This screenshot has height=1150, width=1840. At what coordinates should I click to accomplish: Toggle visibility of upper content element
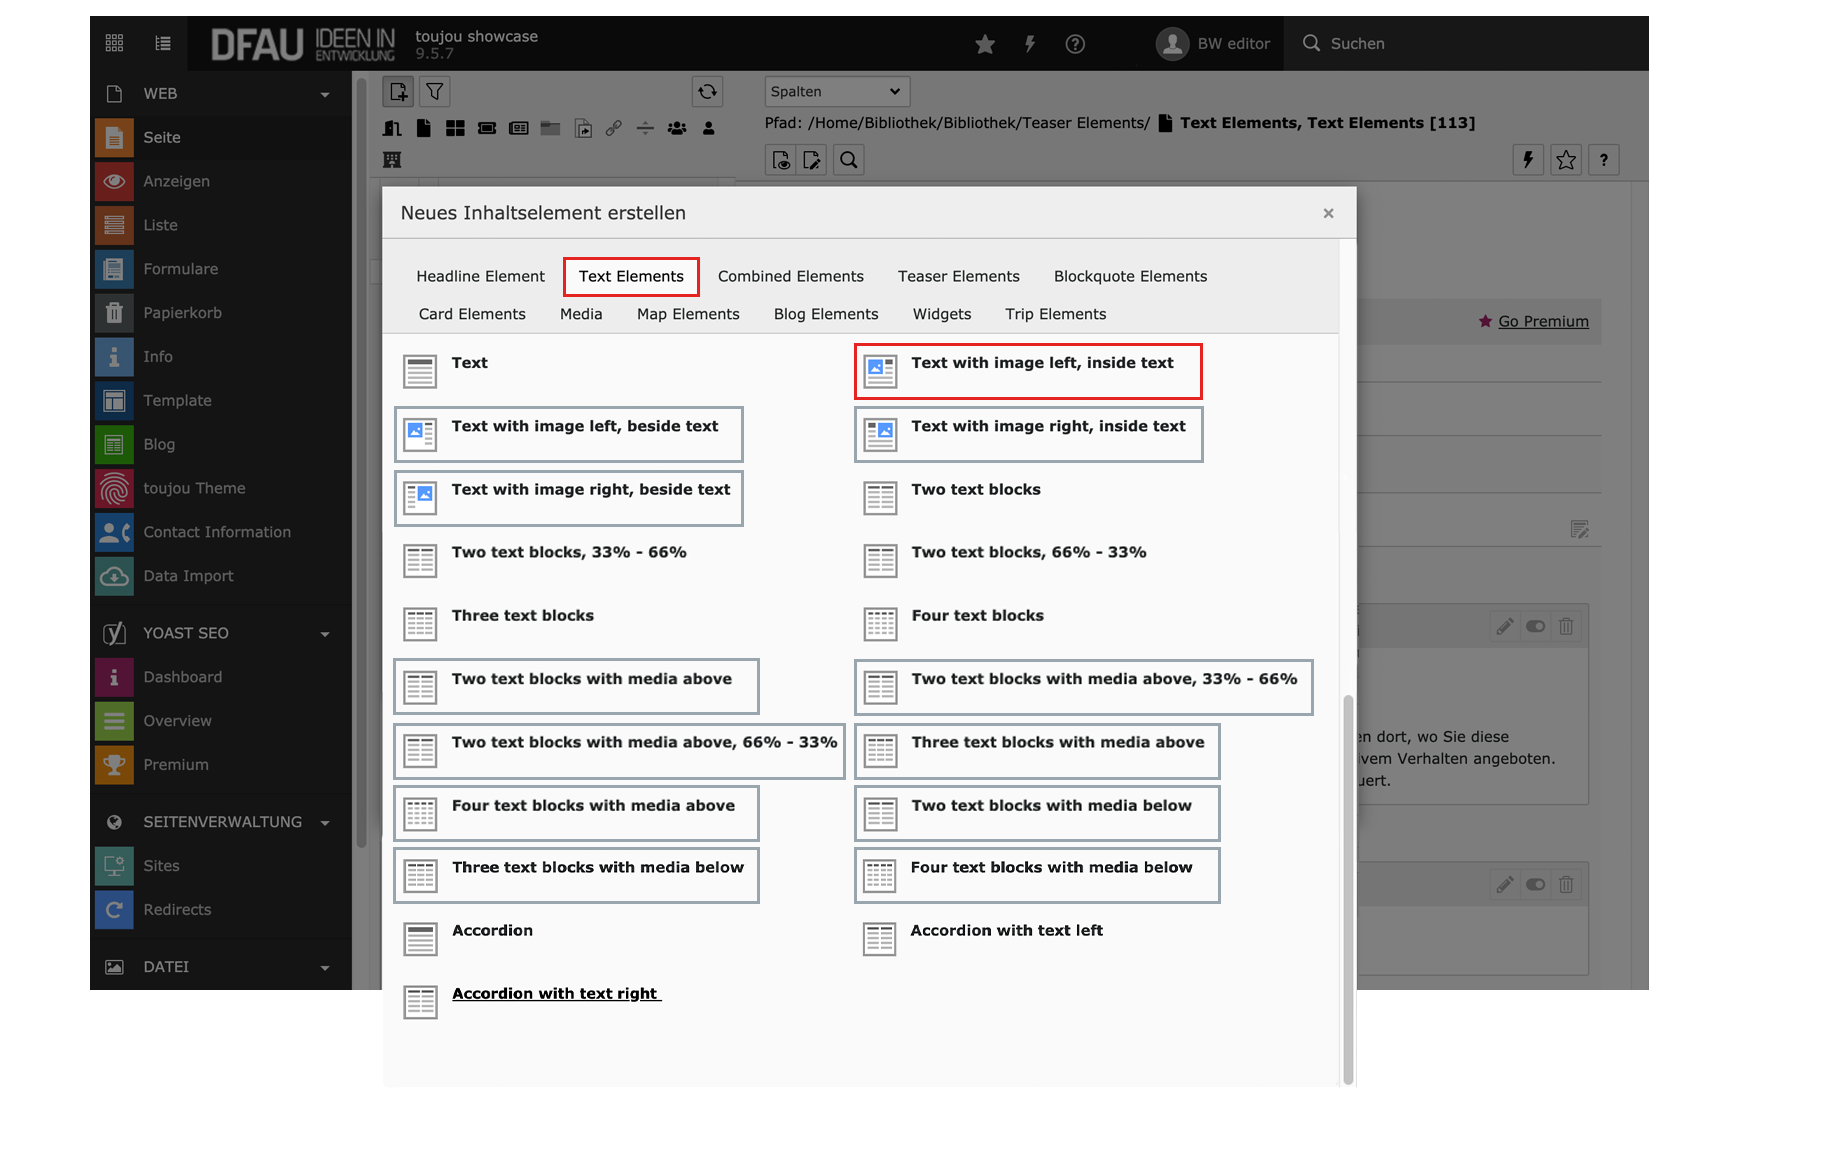pyautogui.click(x=1535, y=627)
